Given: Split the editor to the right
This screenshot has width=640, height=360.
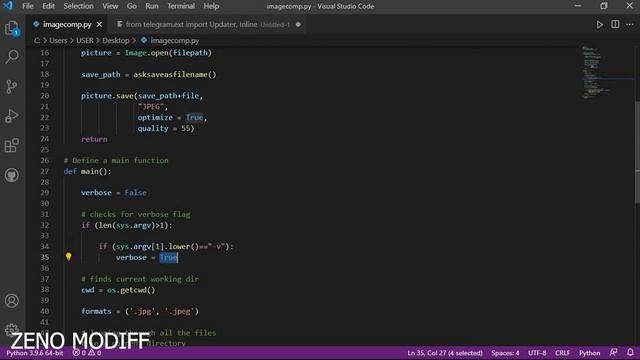Looking at the screenshot, I should [x=615, y=24].
